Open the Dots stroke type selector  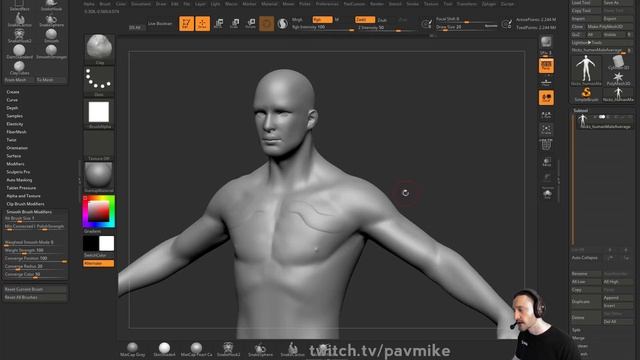tap(99, 81)
